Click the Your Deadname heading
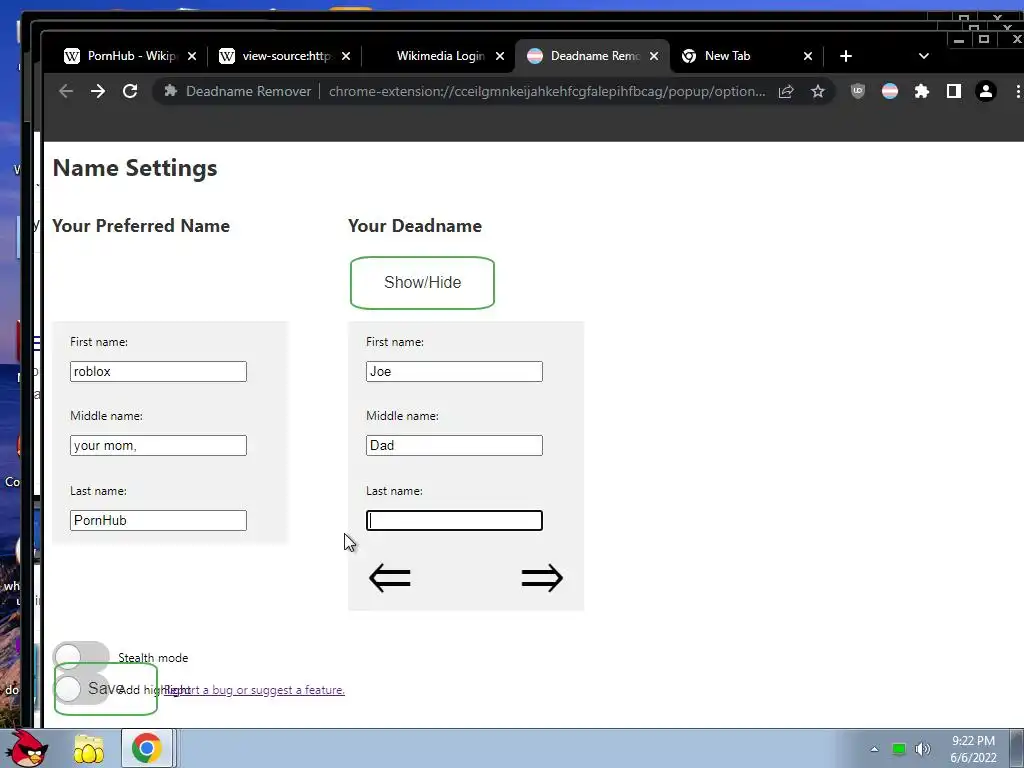The height and width of the screenshot is (768, 1024). (x=415, y=226)
